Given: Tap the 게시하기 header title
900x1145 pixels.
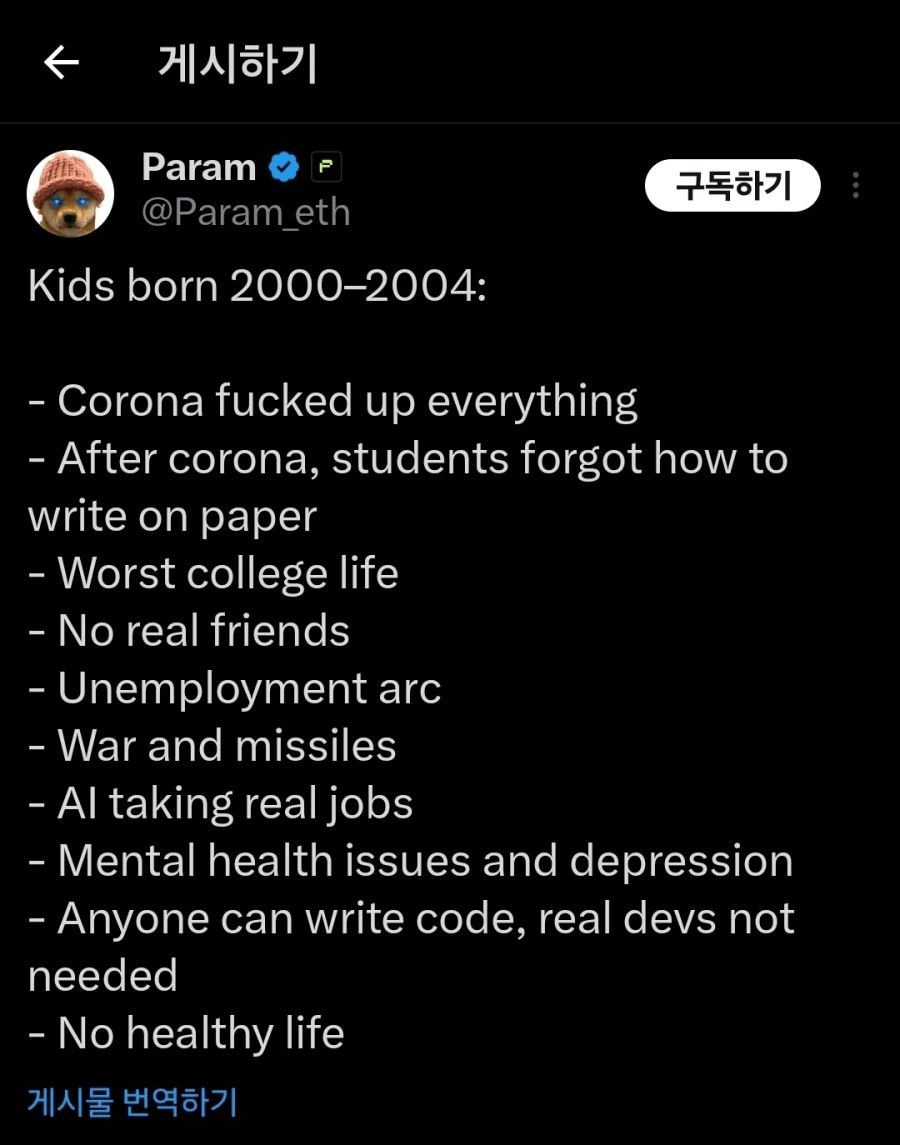Looking at the screenshot, I should point(237,64).
